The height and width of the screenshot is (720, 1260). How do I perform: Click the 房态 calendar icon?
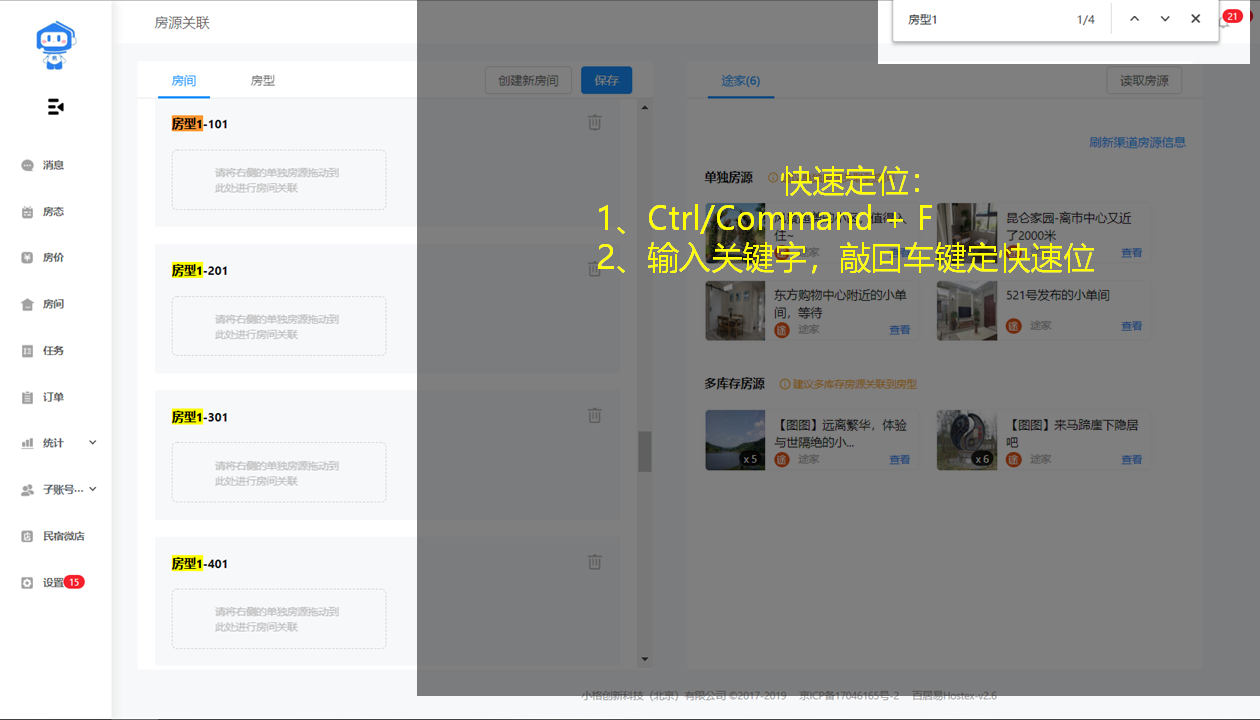coord(27,212)
